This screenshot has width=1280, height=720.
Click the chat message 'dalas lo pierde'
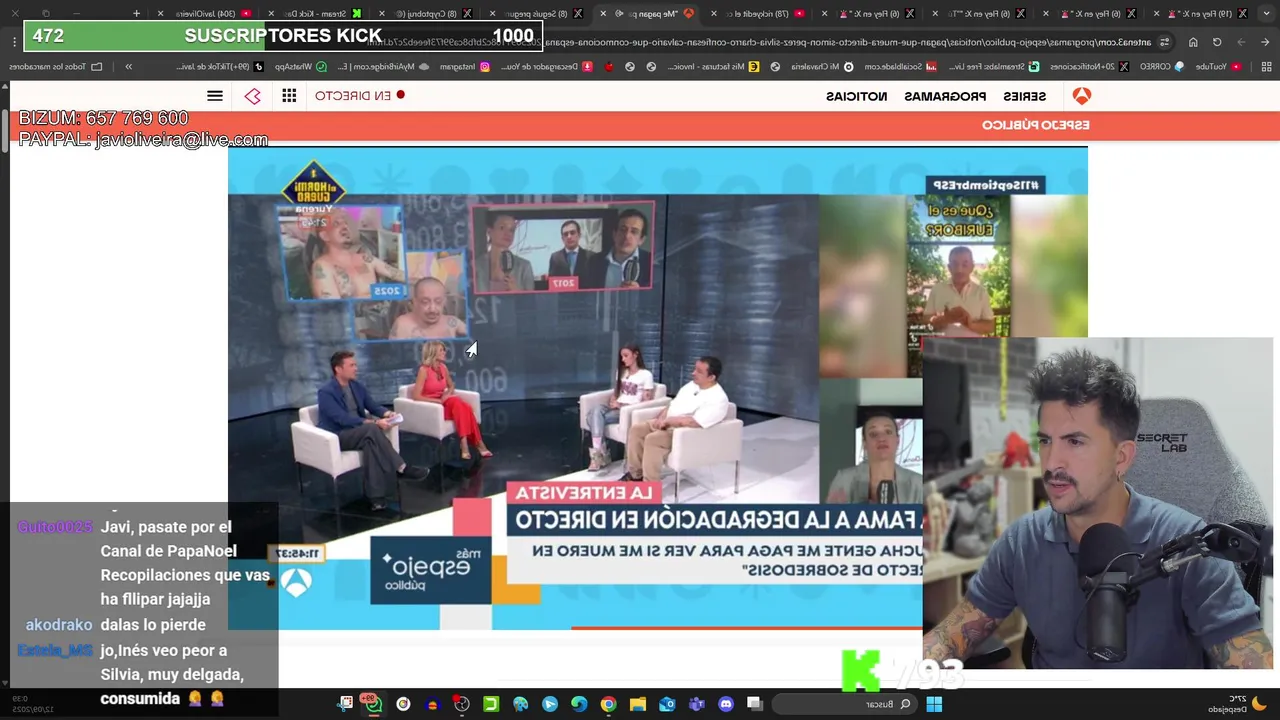point(153,625)
